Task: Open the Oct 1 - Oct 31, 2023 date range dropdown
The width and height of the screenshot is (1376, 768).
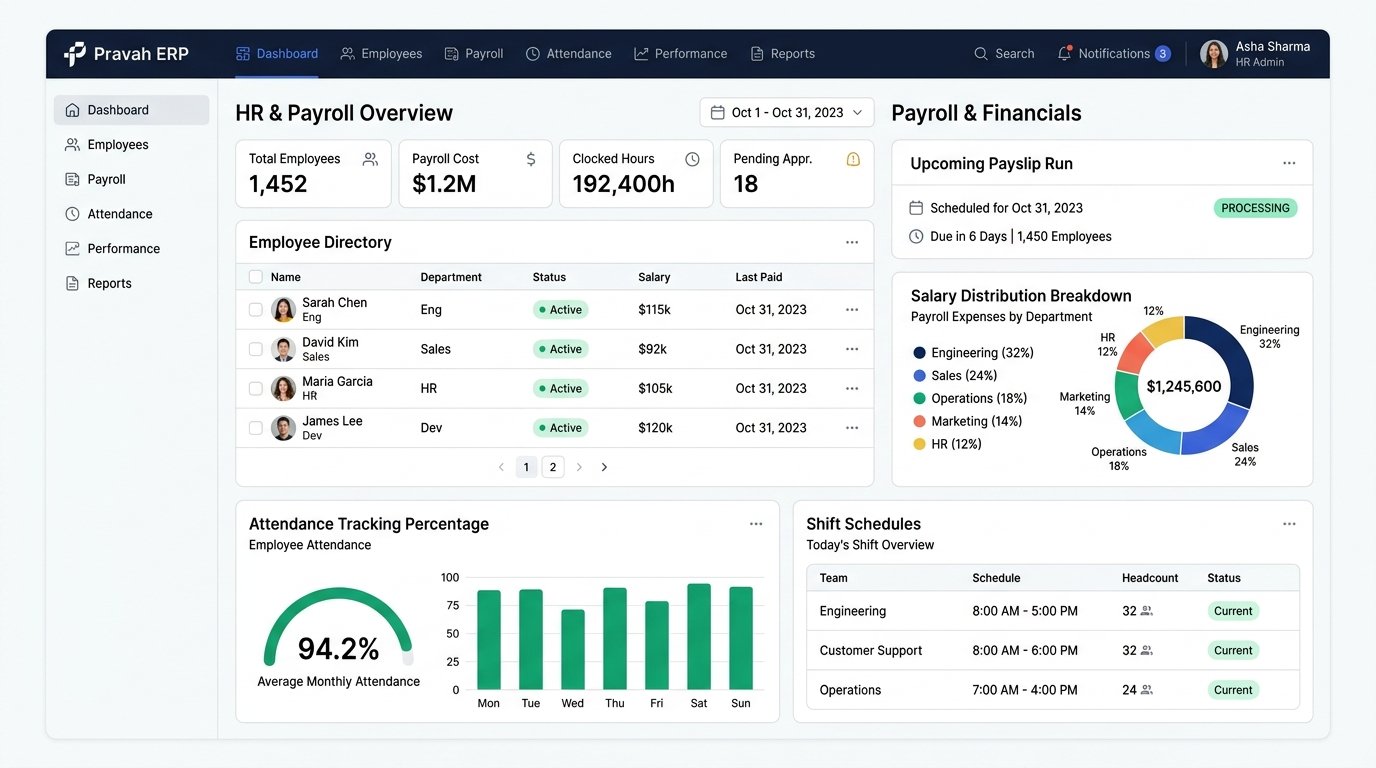Action: tap(787, 113)
